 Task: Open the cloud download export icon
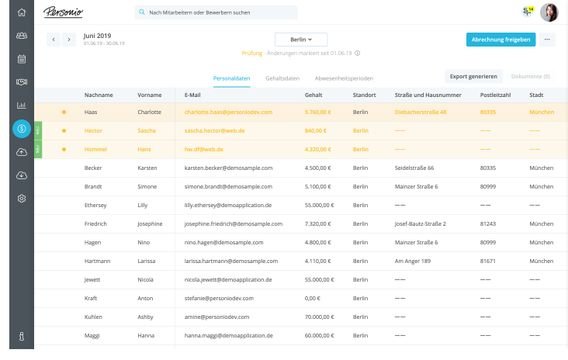22,175
